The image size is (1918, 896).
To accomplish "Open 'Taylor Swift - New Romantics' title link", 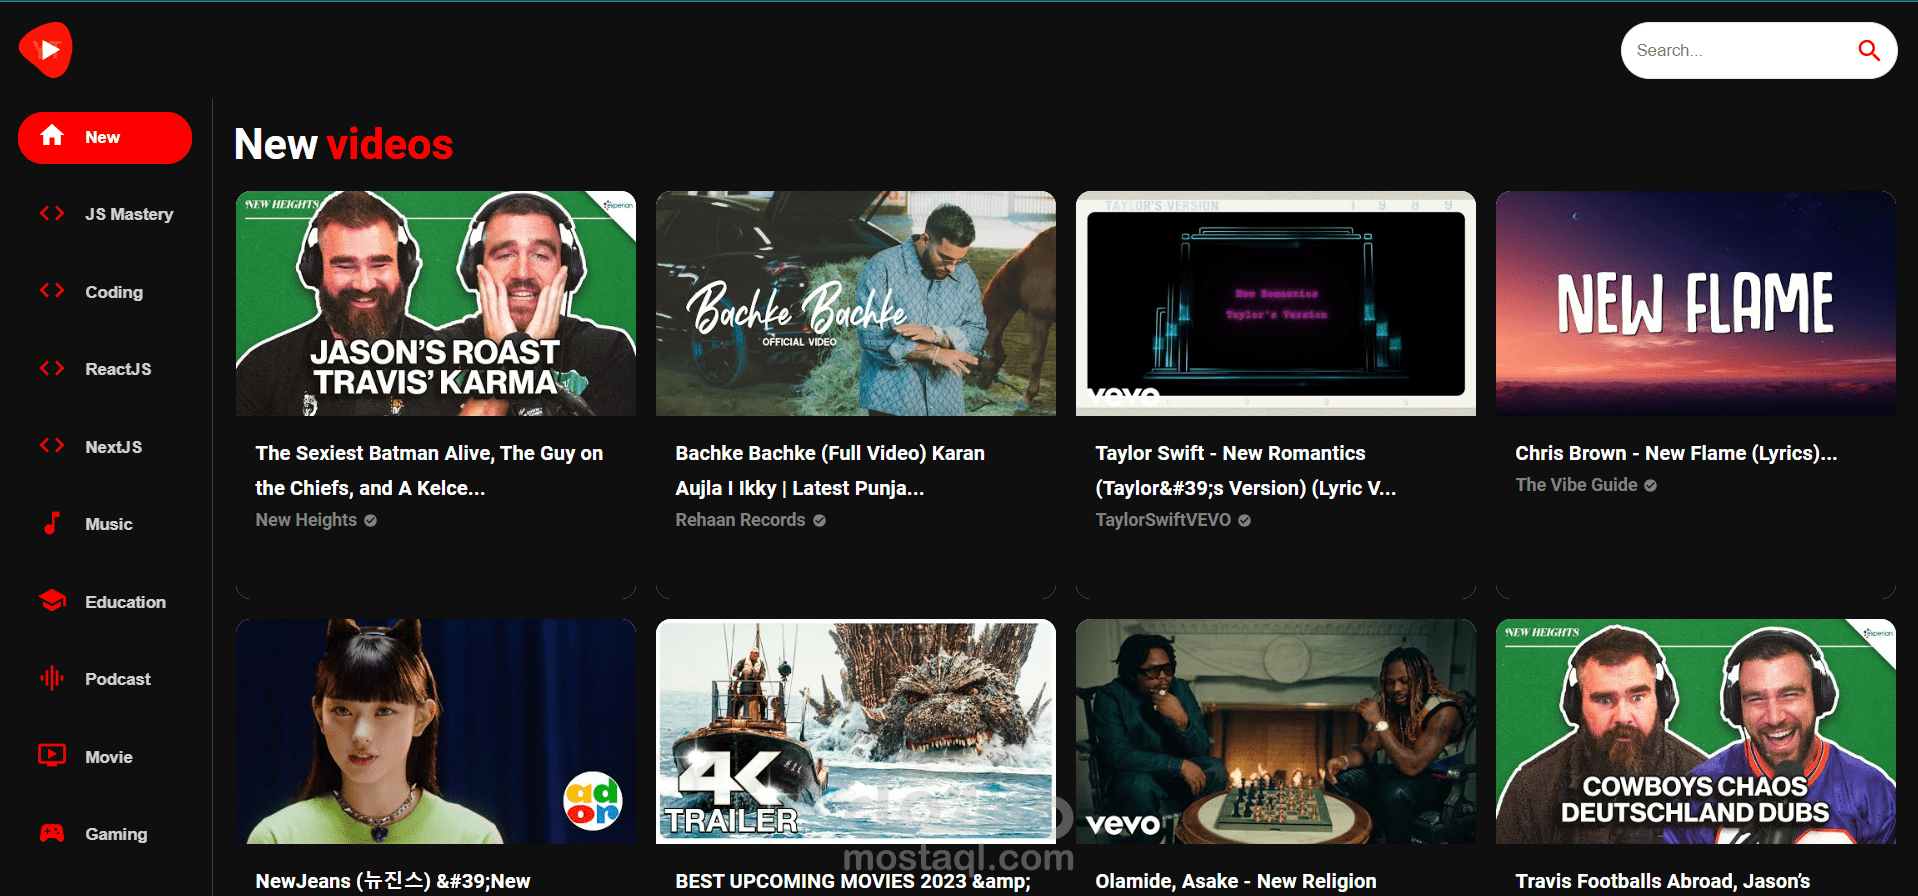I will tap(1246, 470).
